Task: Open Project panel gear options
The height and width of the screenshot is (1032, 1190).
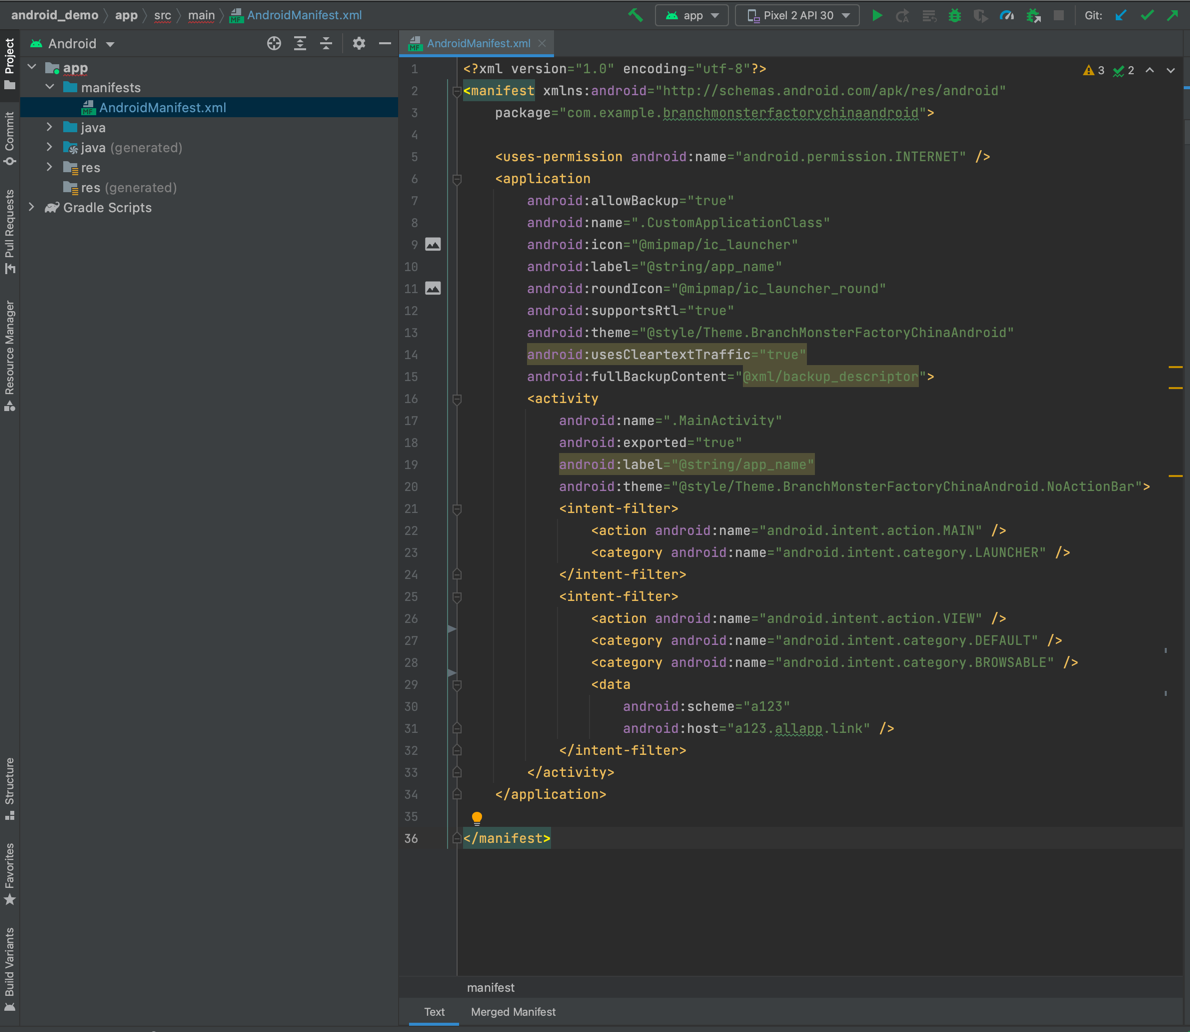Action: [359, 44]
